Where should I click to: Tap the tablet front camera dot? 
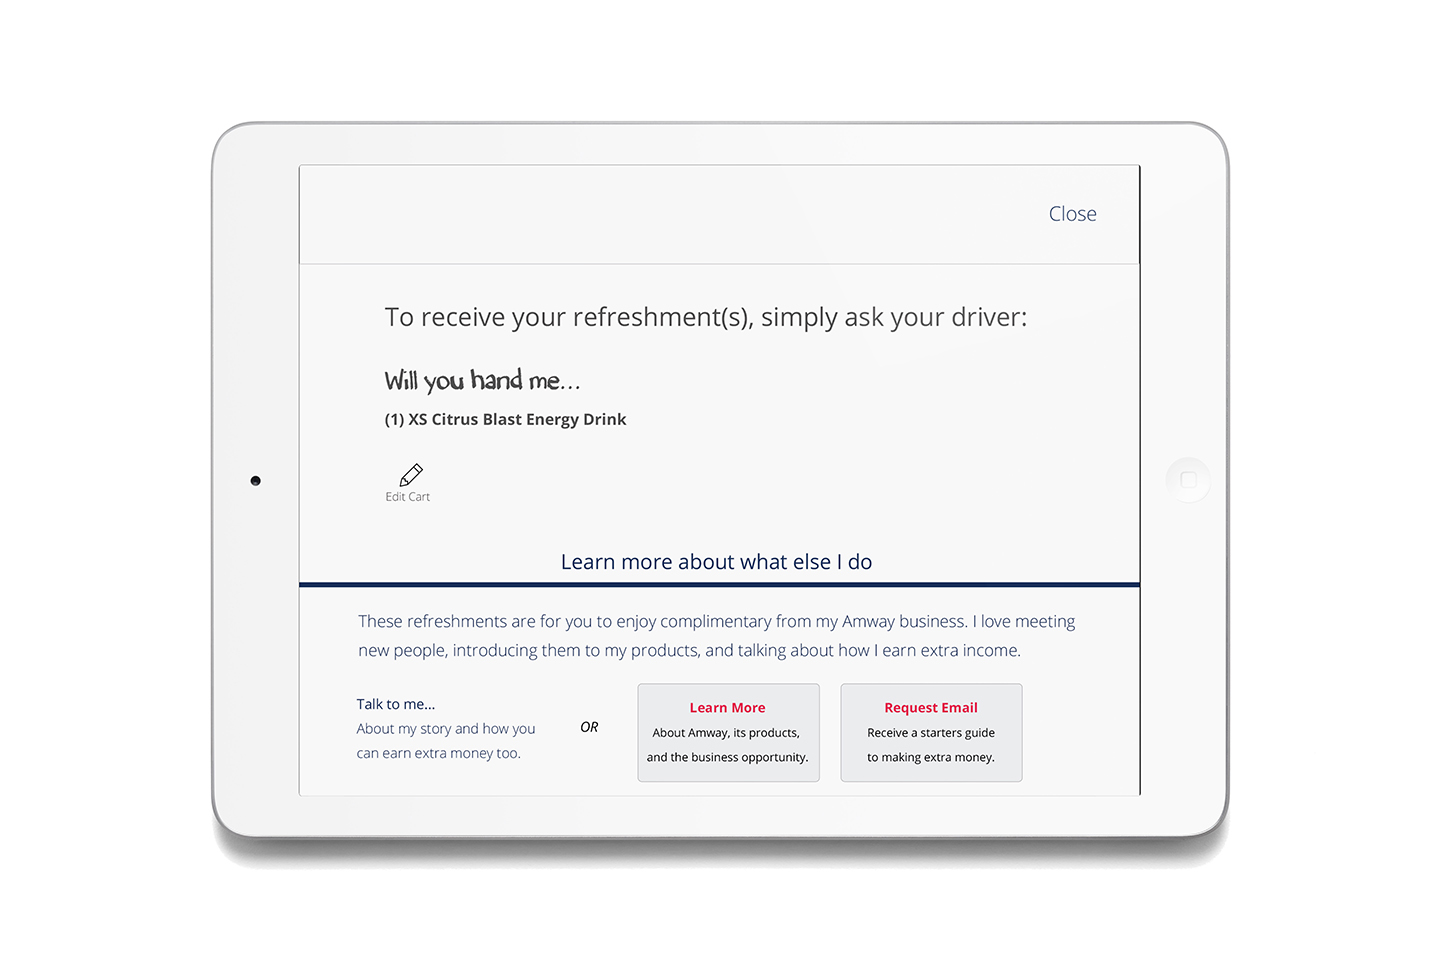(256, 481)
